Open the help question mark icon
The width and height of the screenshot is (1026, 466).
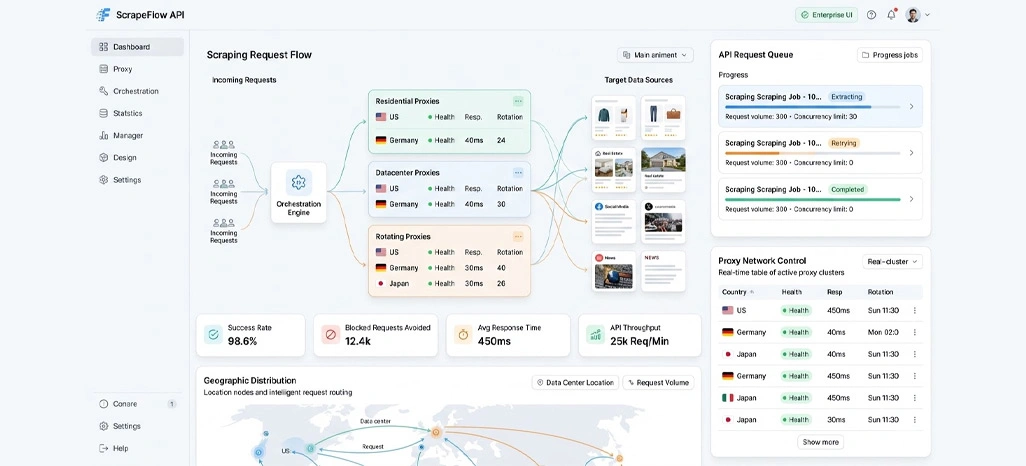tap(871, 14)
